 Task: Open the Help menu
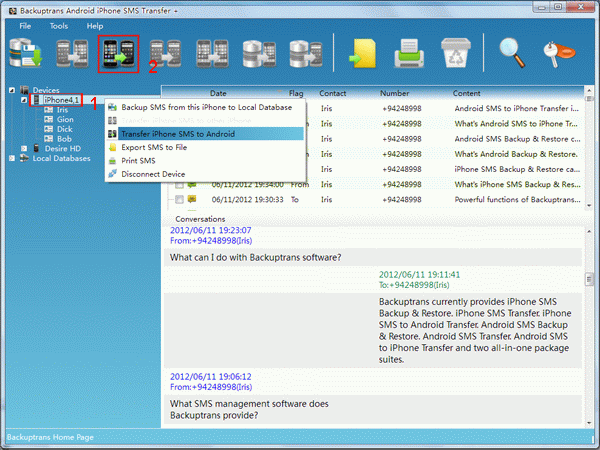(95, 26)
